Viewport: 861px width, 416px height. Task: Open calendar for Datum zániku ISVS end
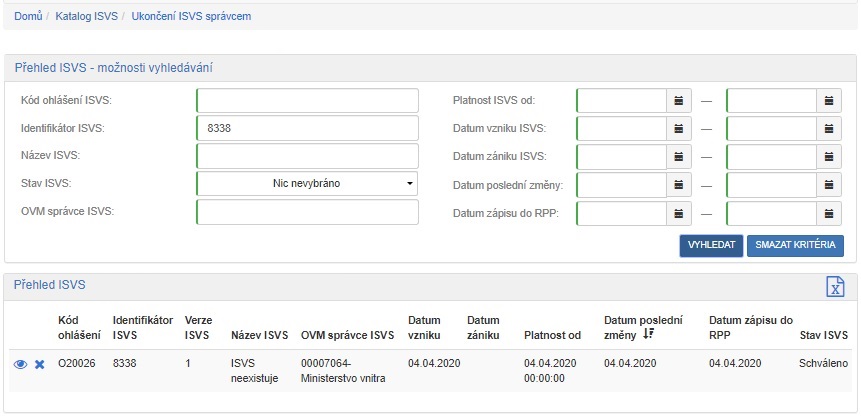829,157
